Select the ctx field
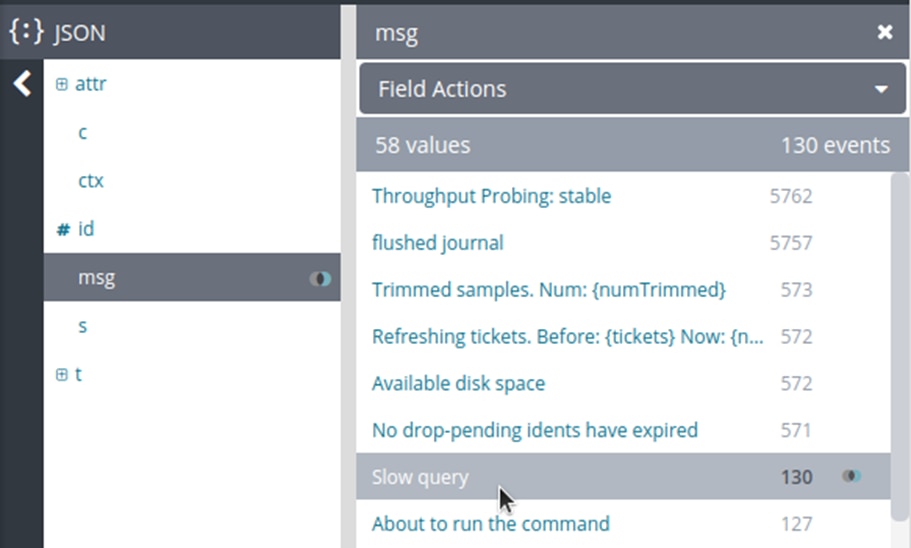Viewport: 911px width, 548px height. click(91, 181)
